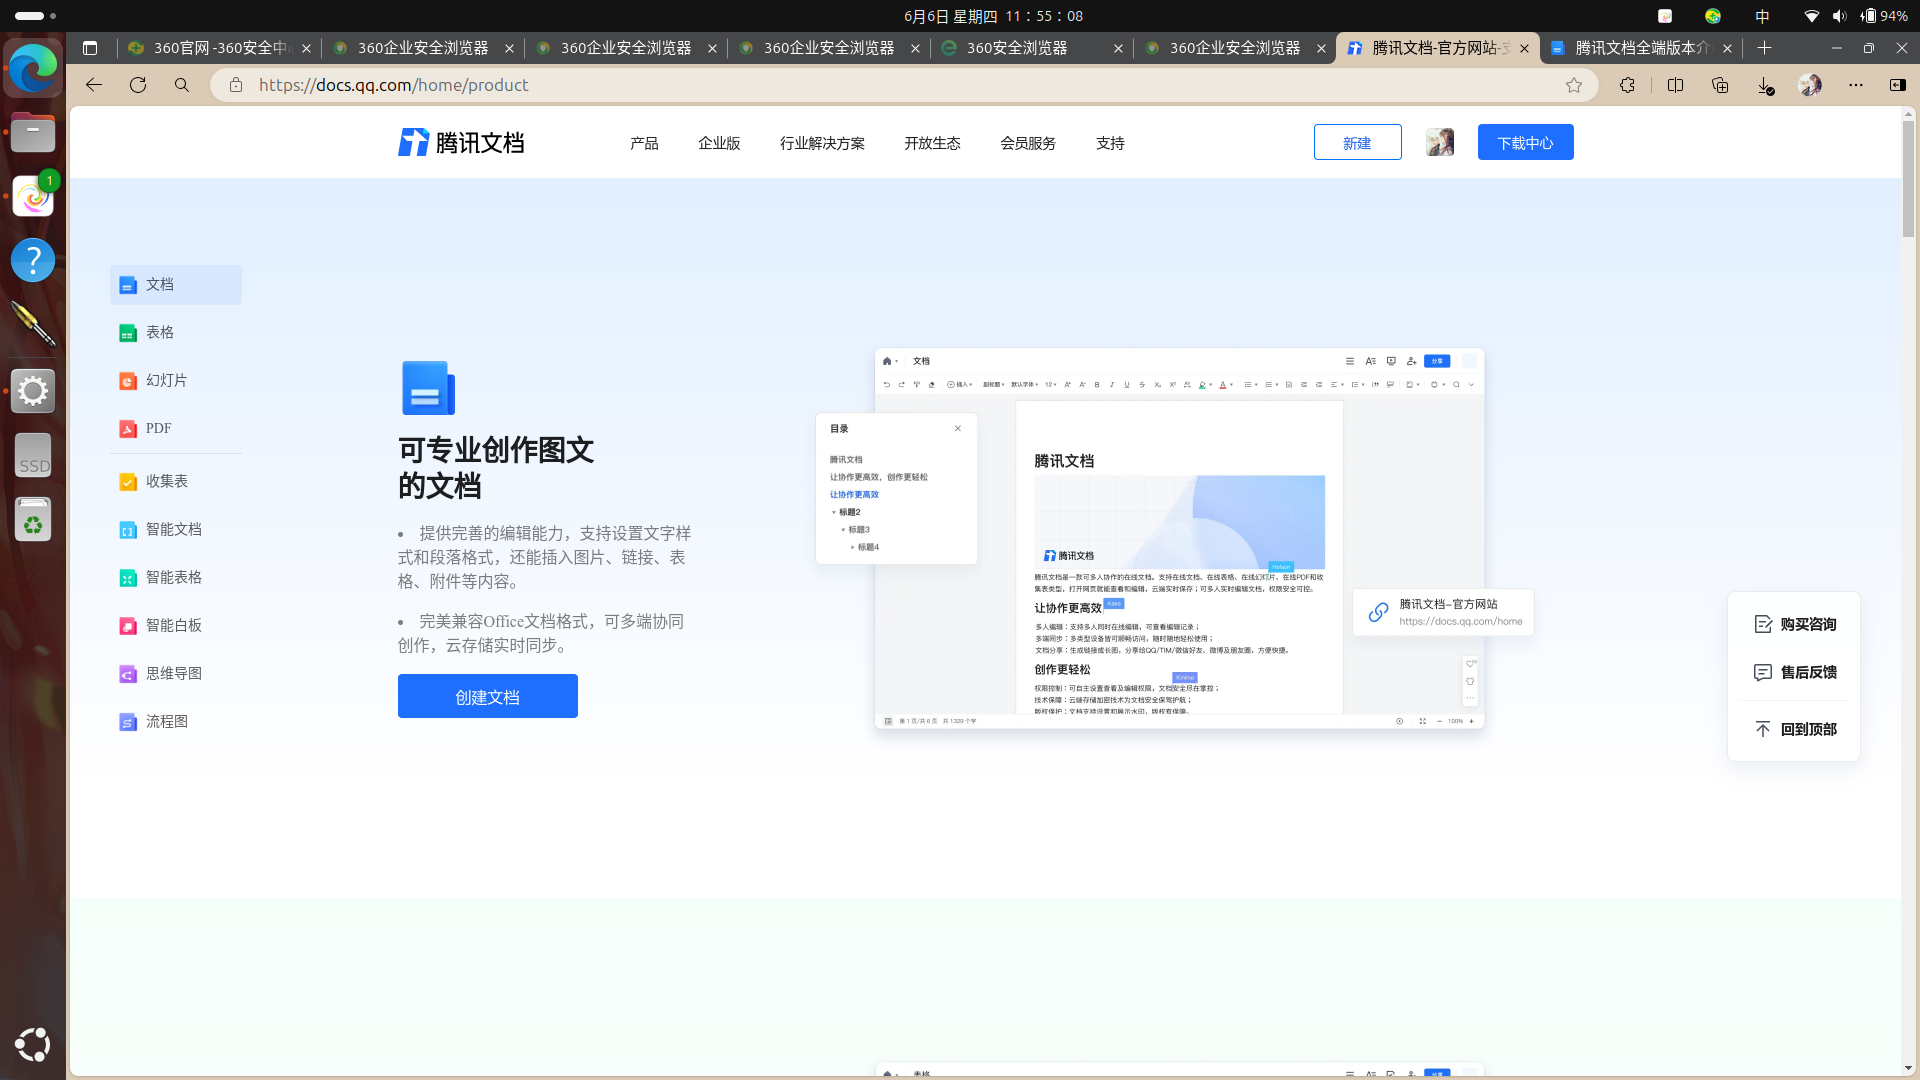Screen dimensions: 1920x1080
Task: Click 回到顶部 back-to-top icon
Action: 1763,729
